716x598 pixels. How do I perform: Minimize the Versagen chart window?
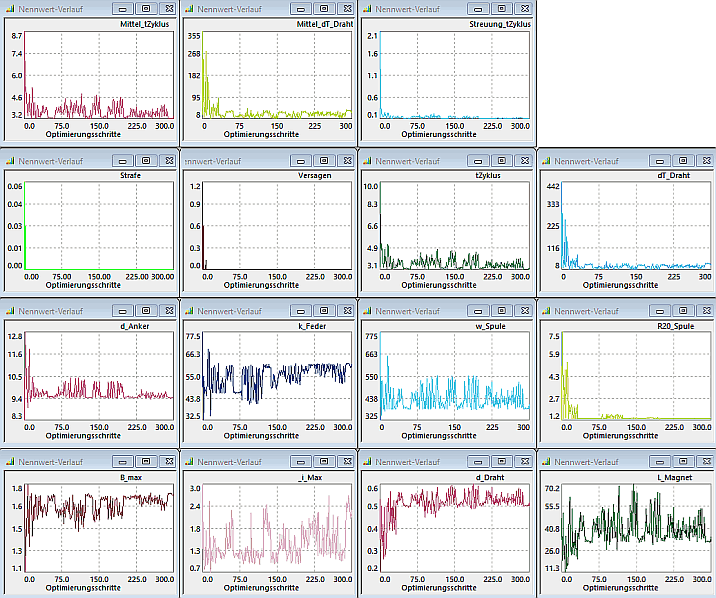click(x=300, y=161)
